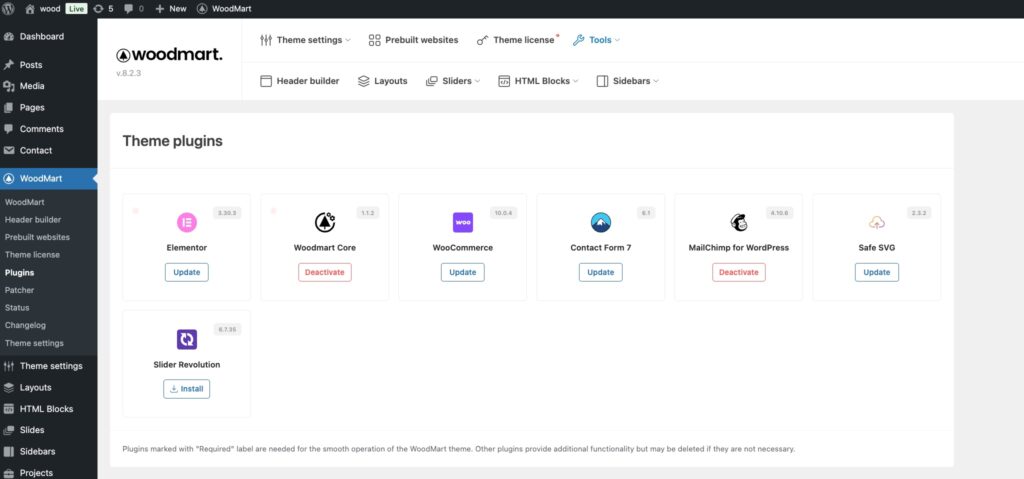The height and width of the screenshot is (479, 1024).
Task: Deactivate Woodmart Core plugin
Action: 325,273
